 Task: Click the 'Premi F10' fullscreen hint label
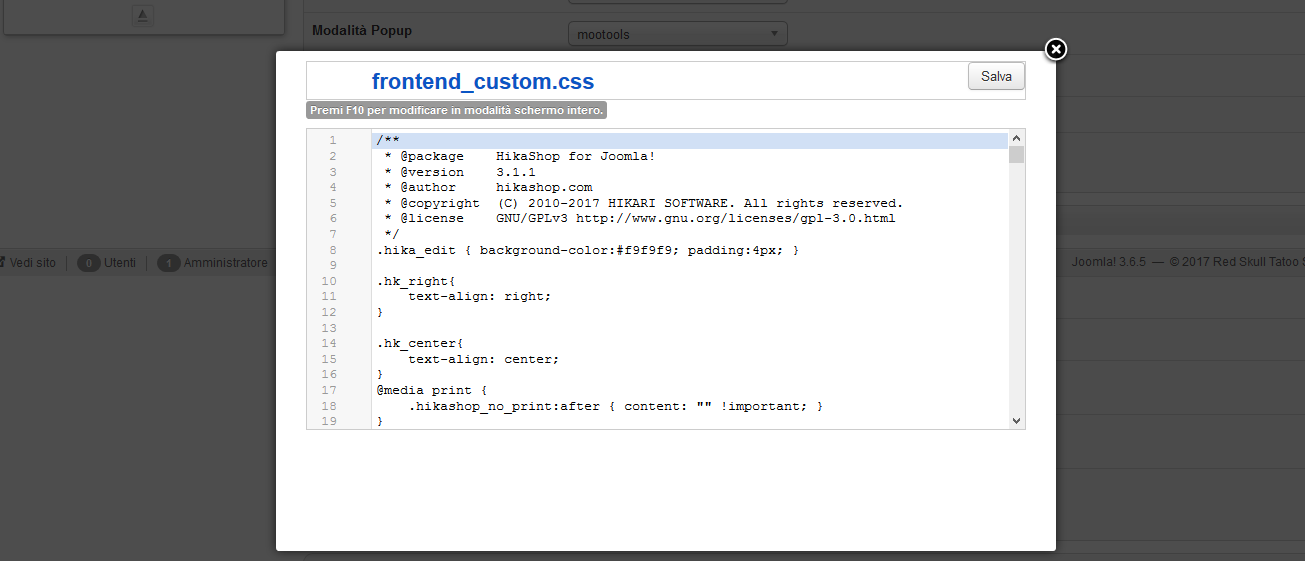coord(456,110)
